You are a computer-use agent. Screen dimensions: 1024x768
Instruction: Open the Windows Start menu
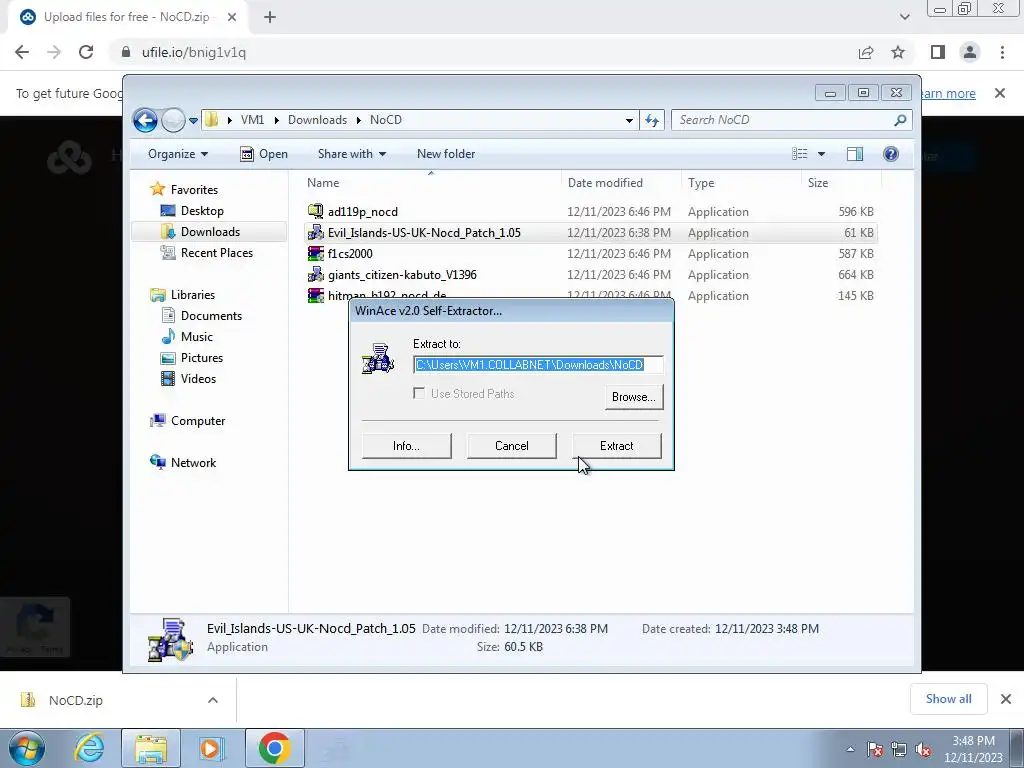pyautogui.click(x=26, y=748)
